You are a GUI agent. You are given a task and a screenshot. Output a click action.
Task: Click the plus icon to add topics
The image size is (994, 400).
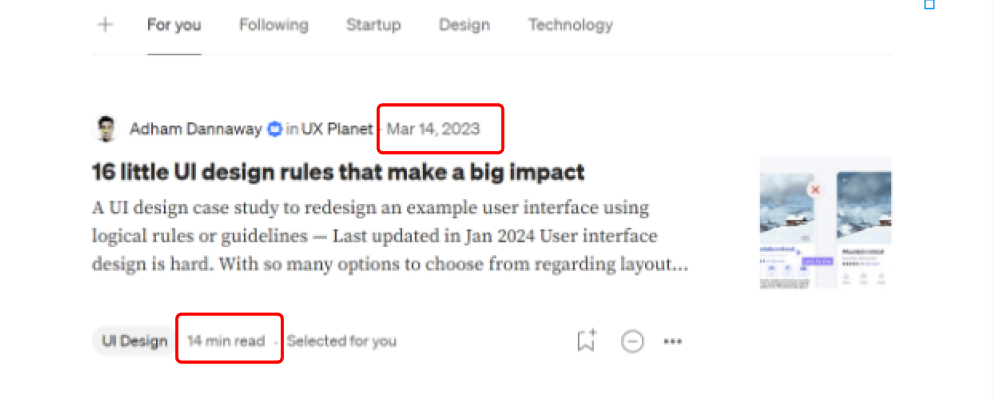pos(105,25)
